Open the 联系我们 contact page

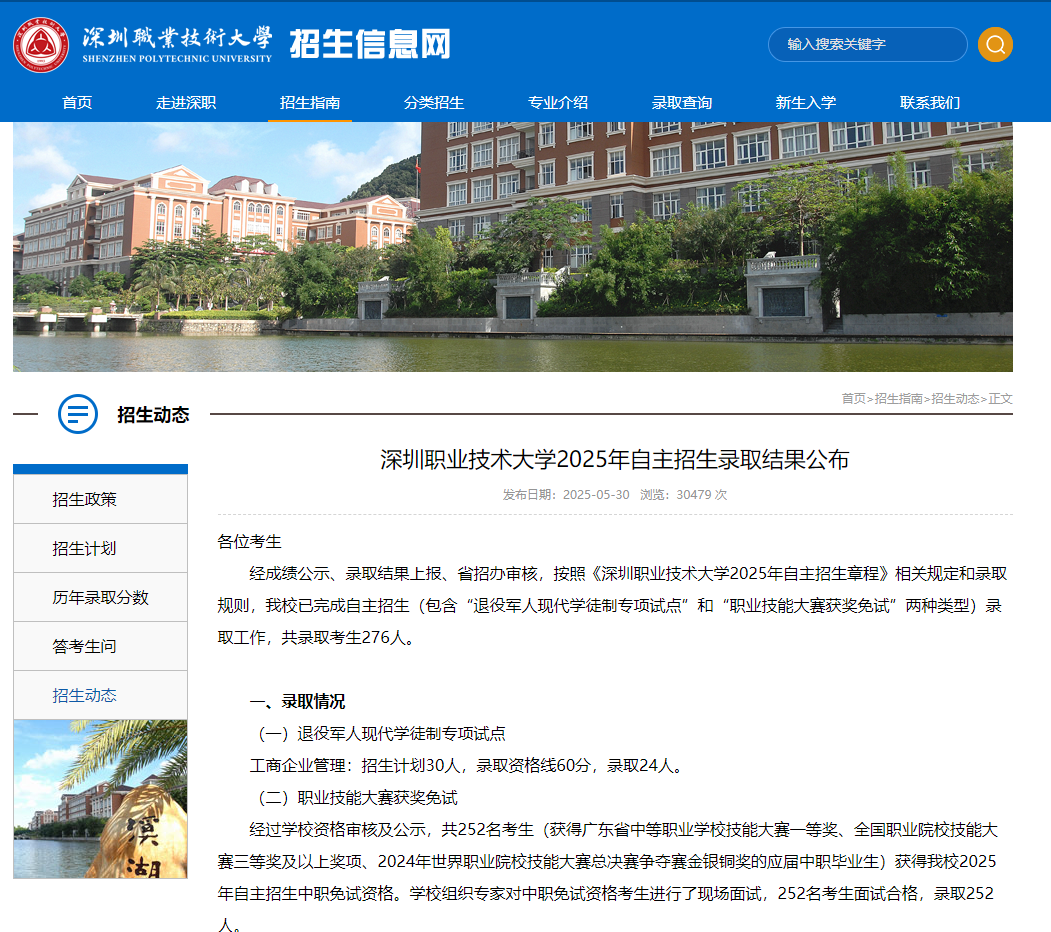(x=928, y=102)
